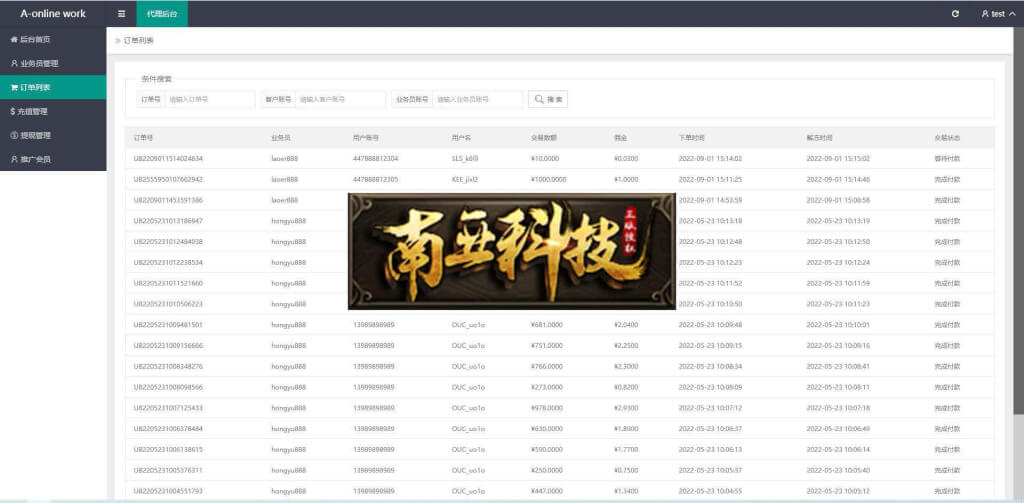The width and height of the screenshot is (1024, 503).
Task: Click commission ¥2.9300
Action: (x=626, y=408)
